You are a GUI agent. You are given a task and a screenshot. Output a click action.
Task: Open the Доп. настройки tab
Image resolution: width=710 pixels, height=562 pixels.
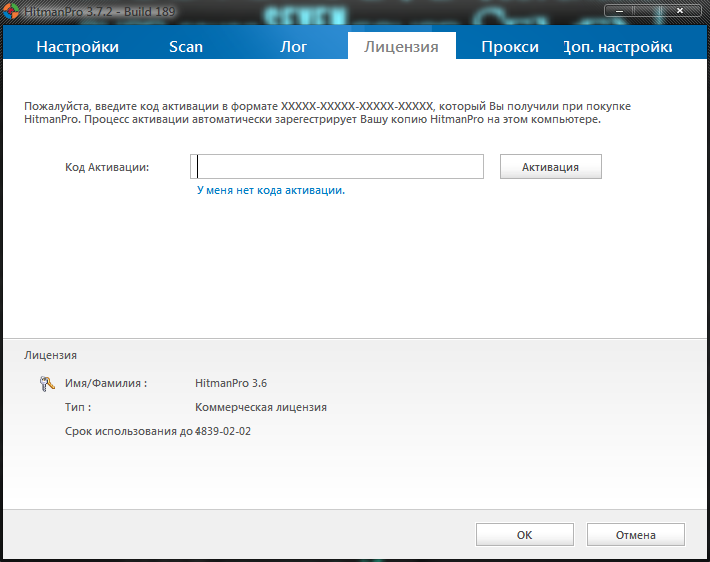[x=618, y=47]
